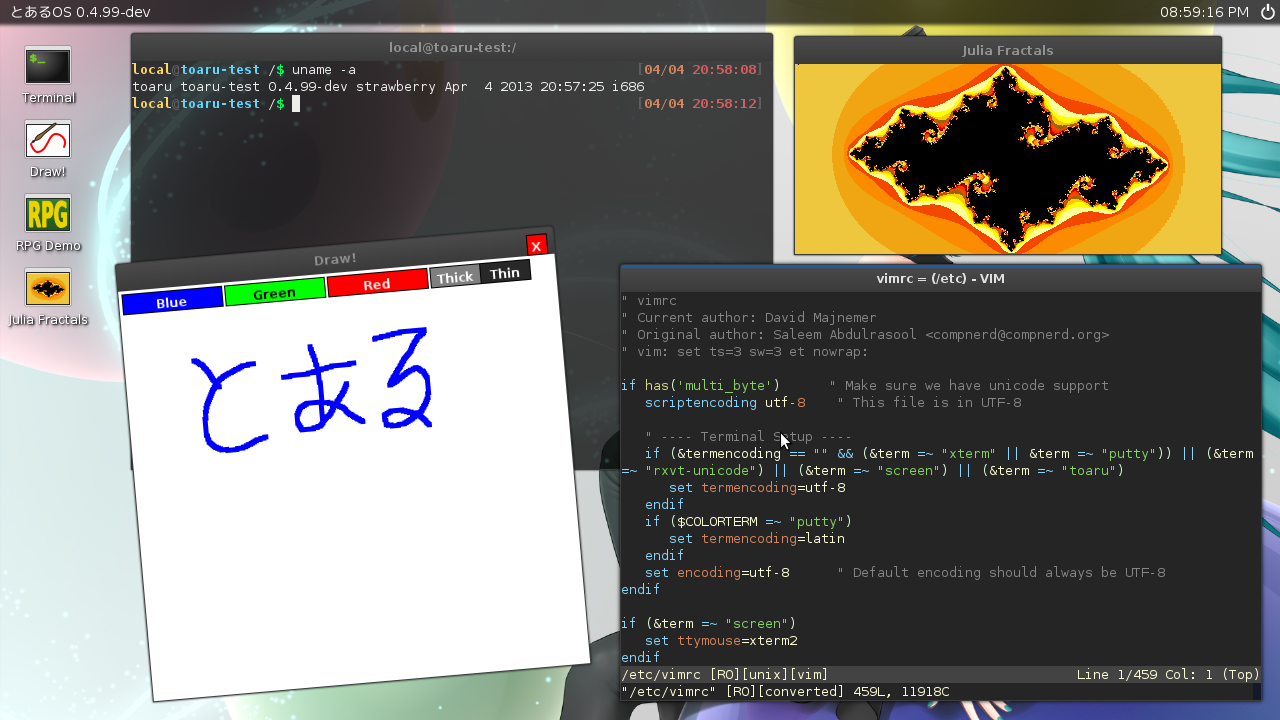Click the blue hand-drawn characters on canvas
1280x720 pixels.
(x=313, y=389)
